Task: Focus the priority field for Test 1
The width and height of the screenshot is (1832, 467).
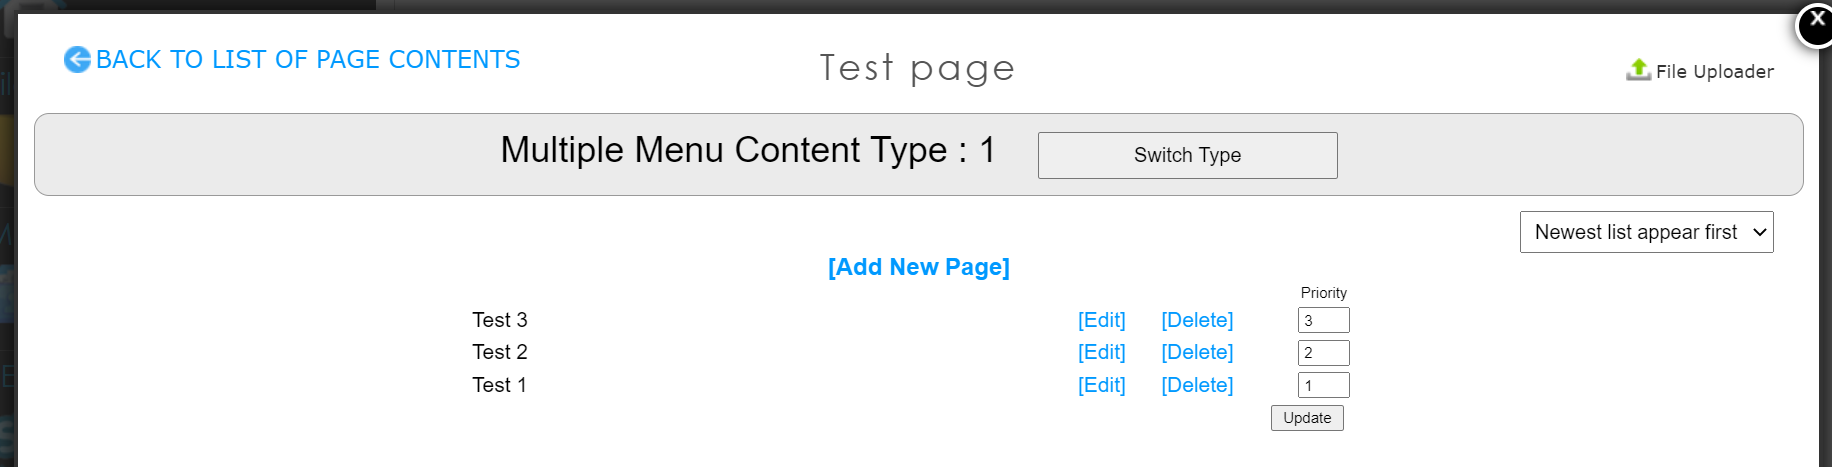Action: (x=1323, y=385)
